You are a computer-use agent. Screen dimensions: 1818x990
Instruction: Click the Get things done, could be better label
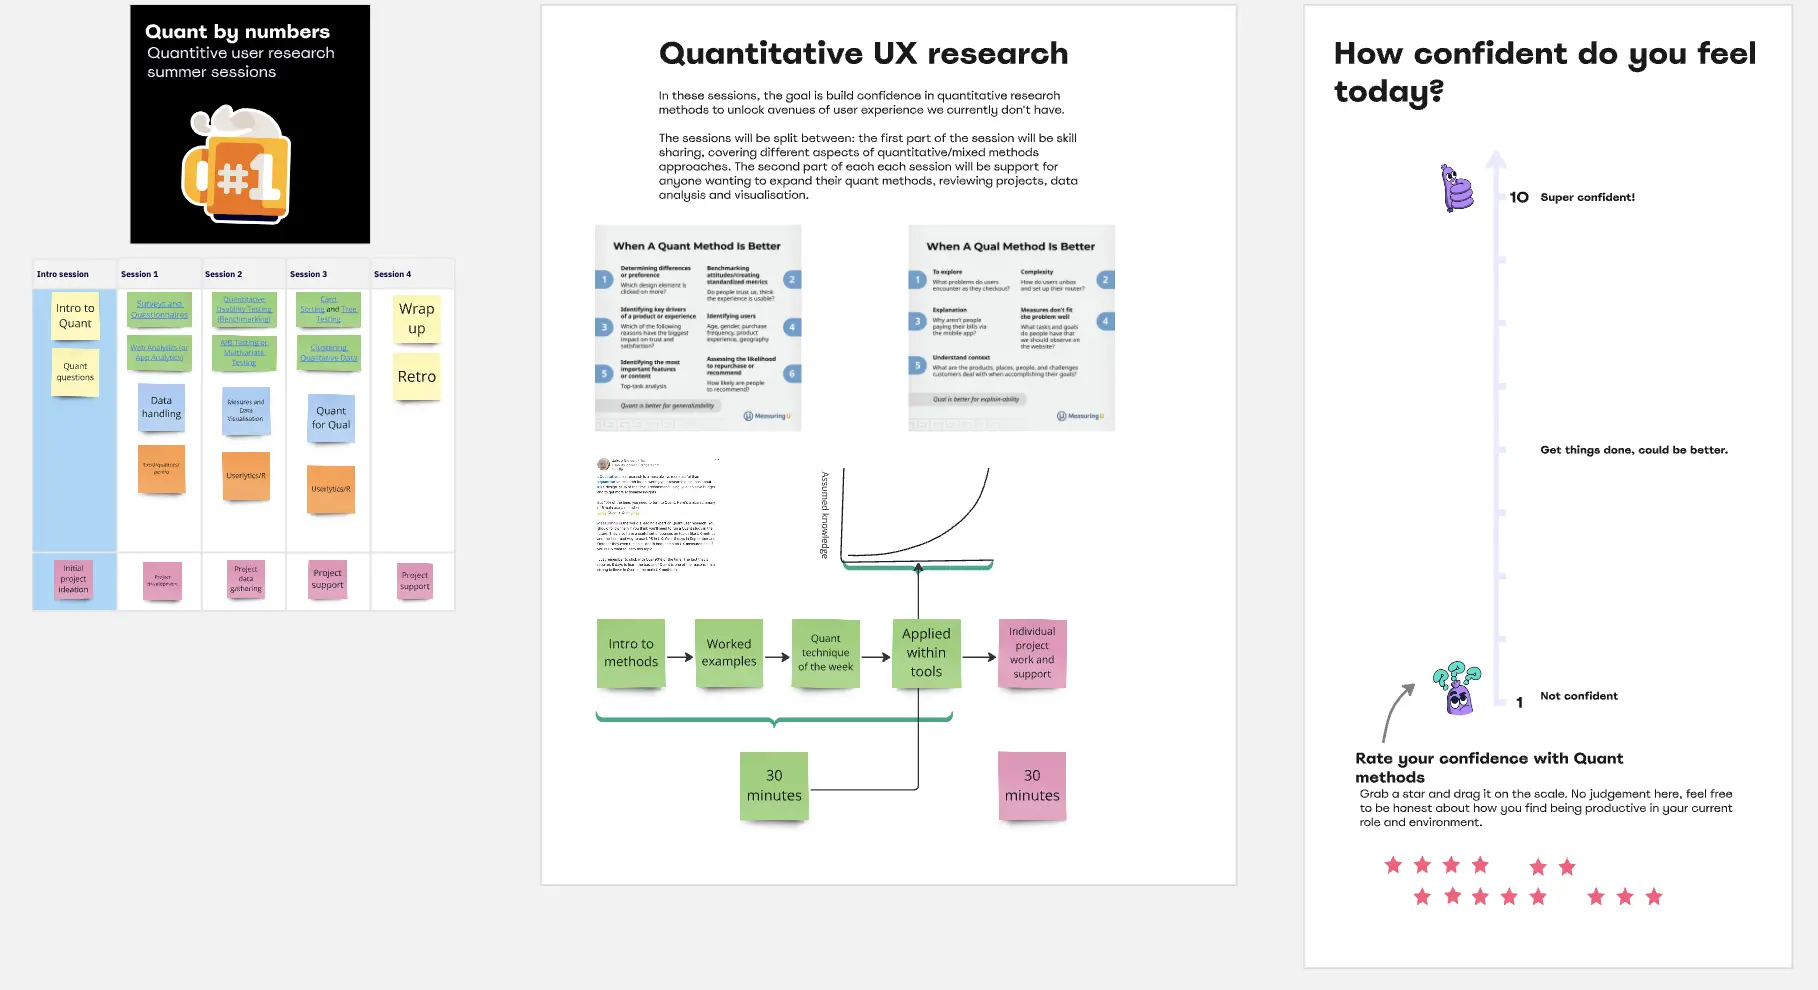(1634, 450)
